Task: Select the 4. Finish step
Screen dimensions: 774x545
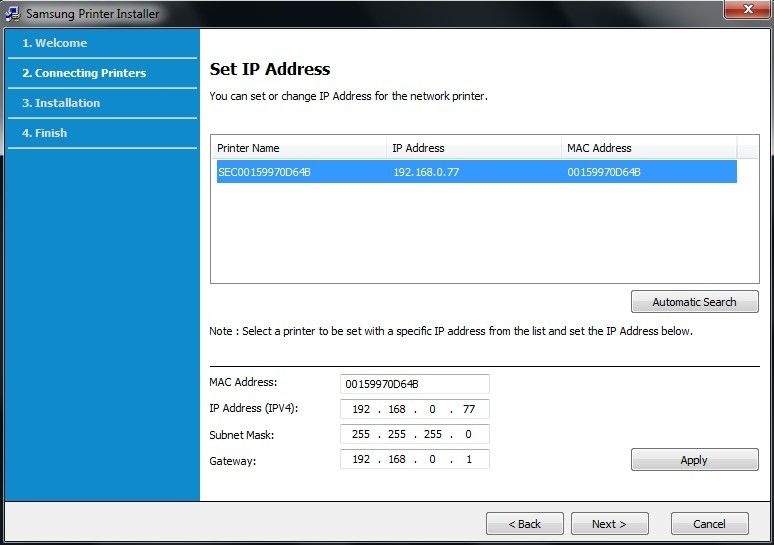Action: click(x=44, y=133)
